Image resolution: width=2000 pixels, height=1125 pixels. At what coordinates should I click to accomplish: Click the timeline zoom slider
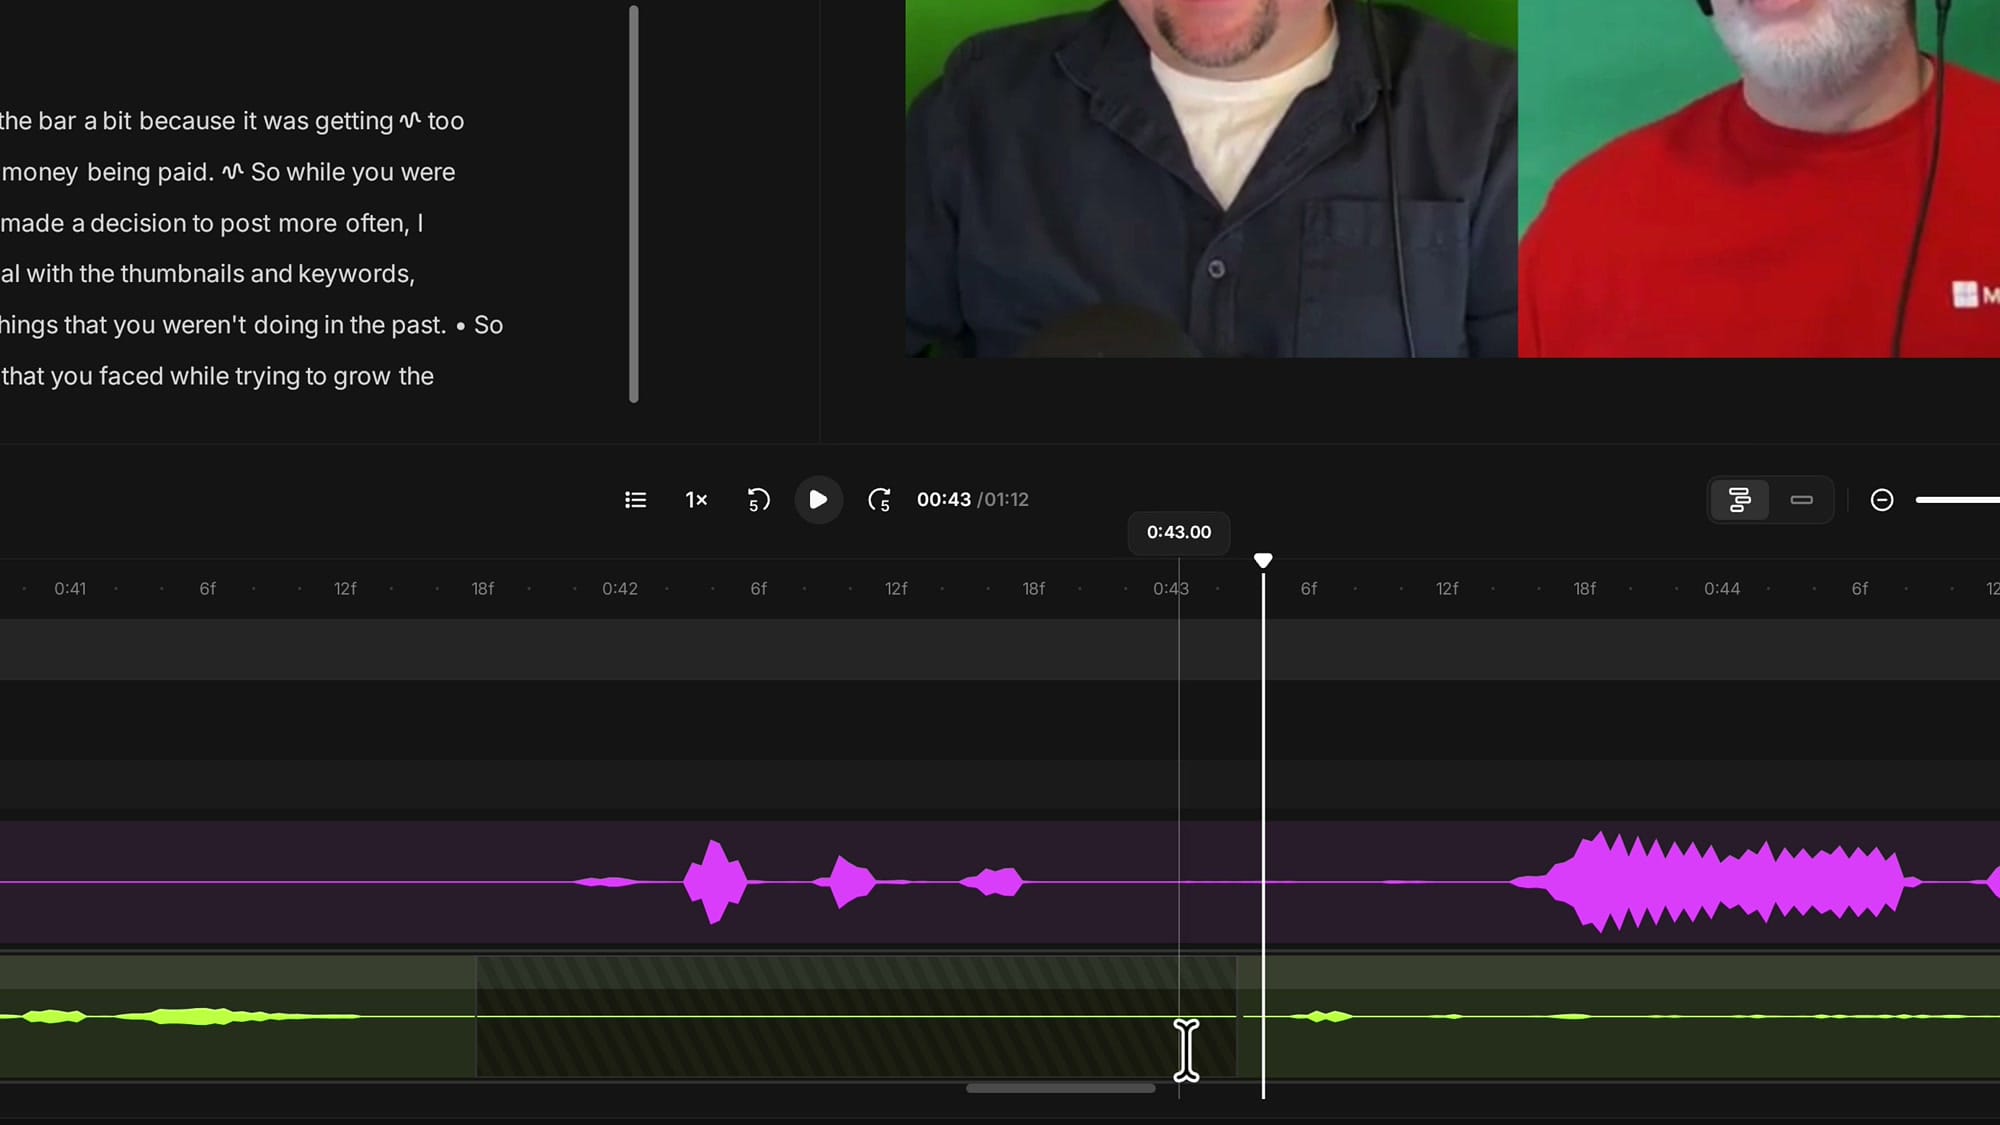(1957, 499)
